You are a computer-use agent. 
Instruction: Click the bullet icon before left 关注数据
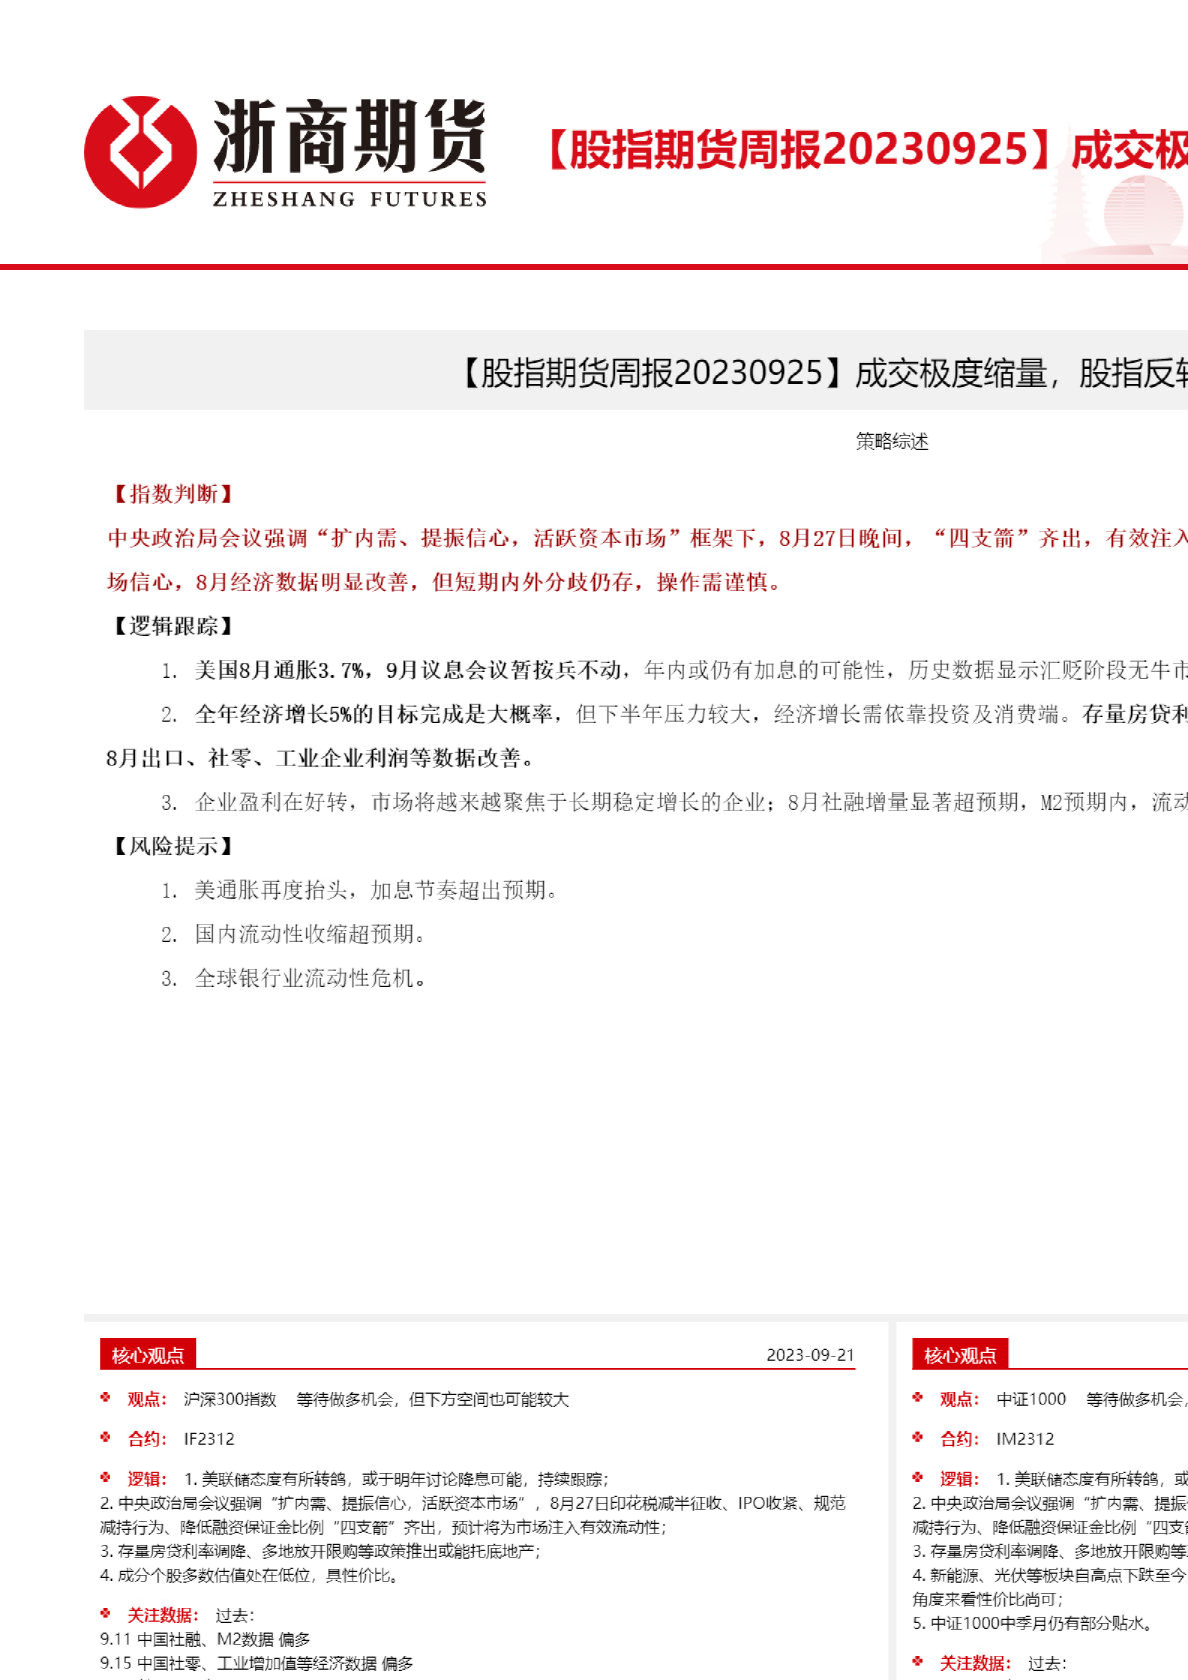[x=105, y=1614]
